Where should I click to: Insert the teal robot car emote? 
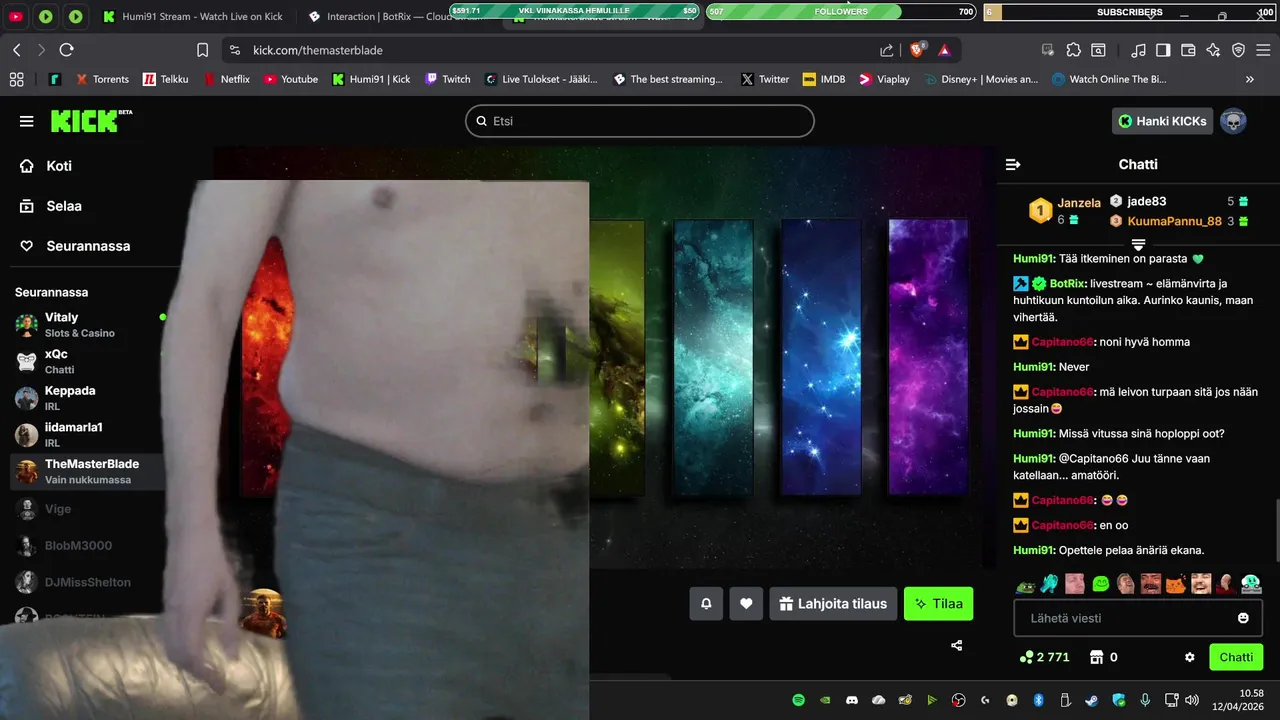[x=1251, y=584]
